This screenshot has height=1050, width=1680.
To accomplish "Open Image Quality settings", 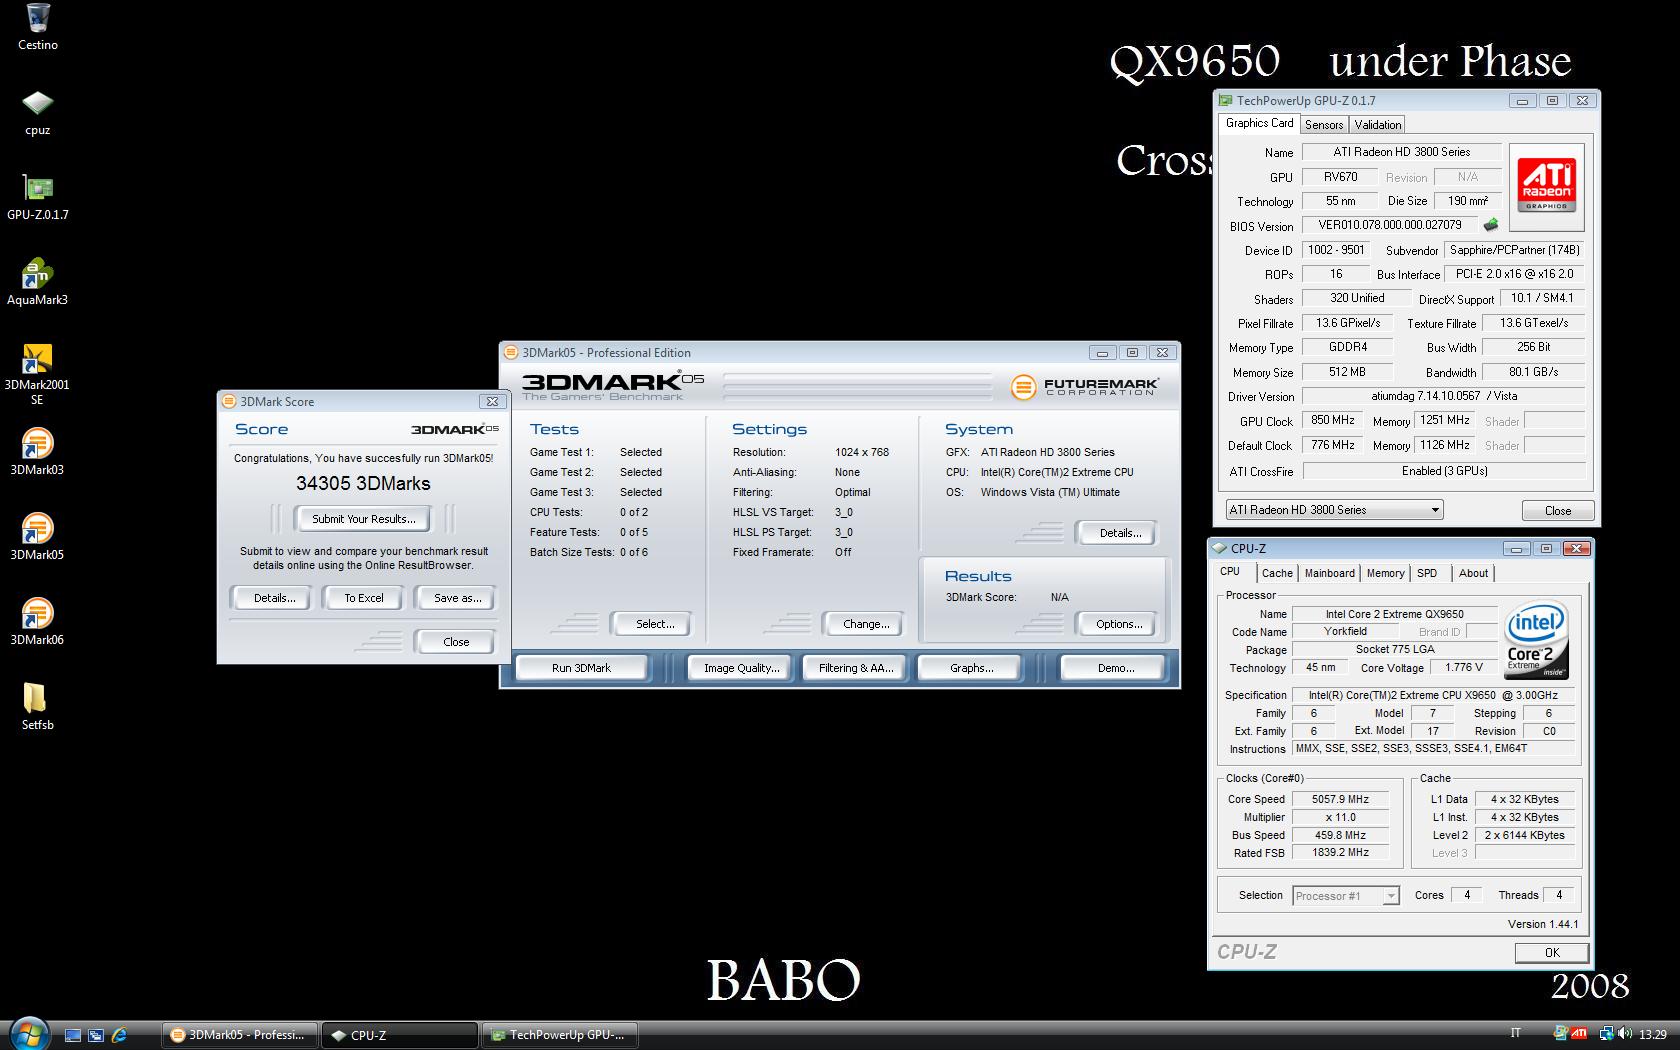I will tap(741, 668).
